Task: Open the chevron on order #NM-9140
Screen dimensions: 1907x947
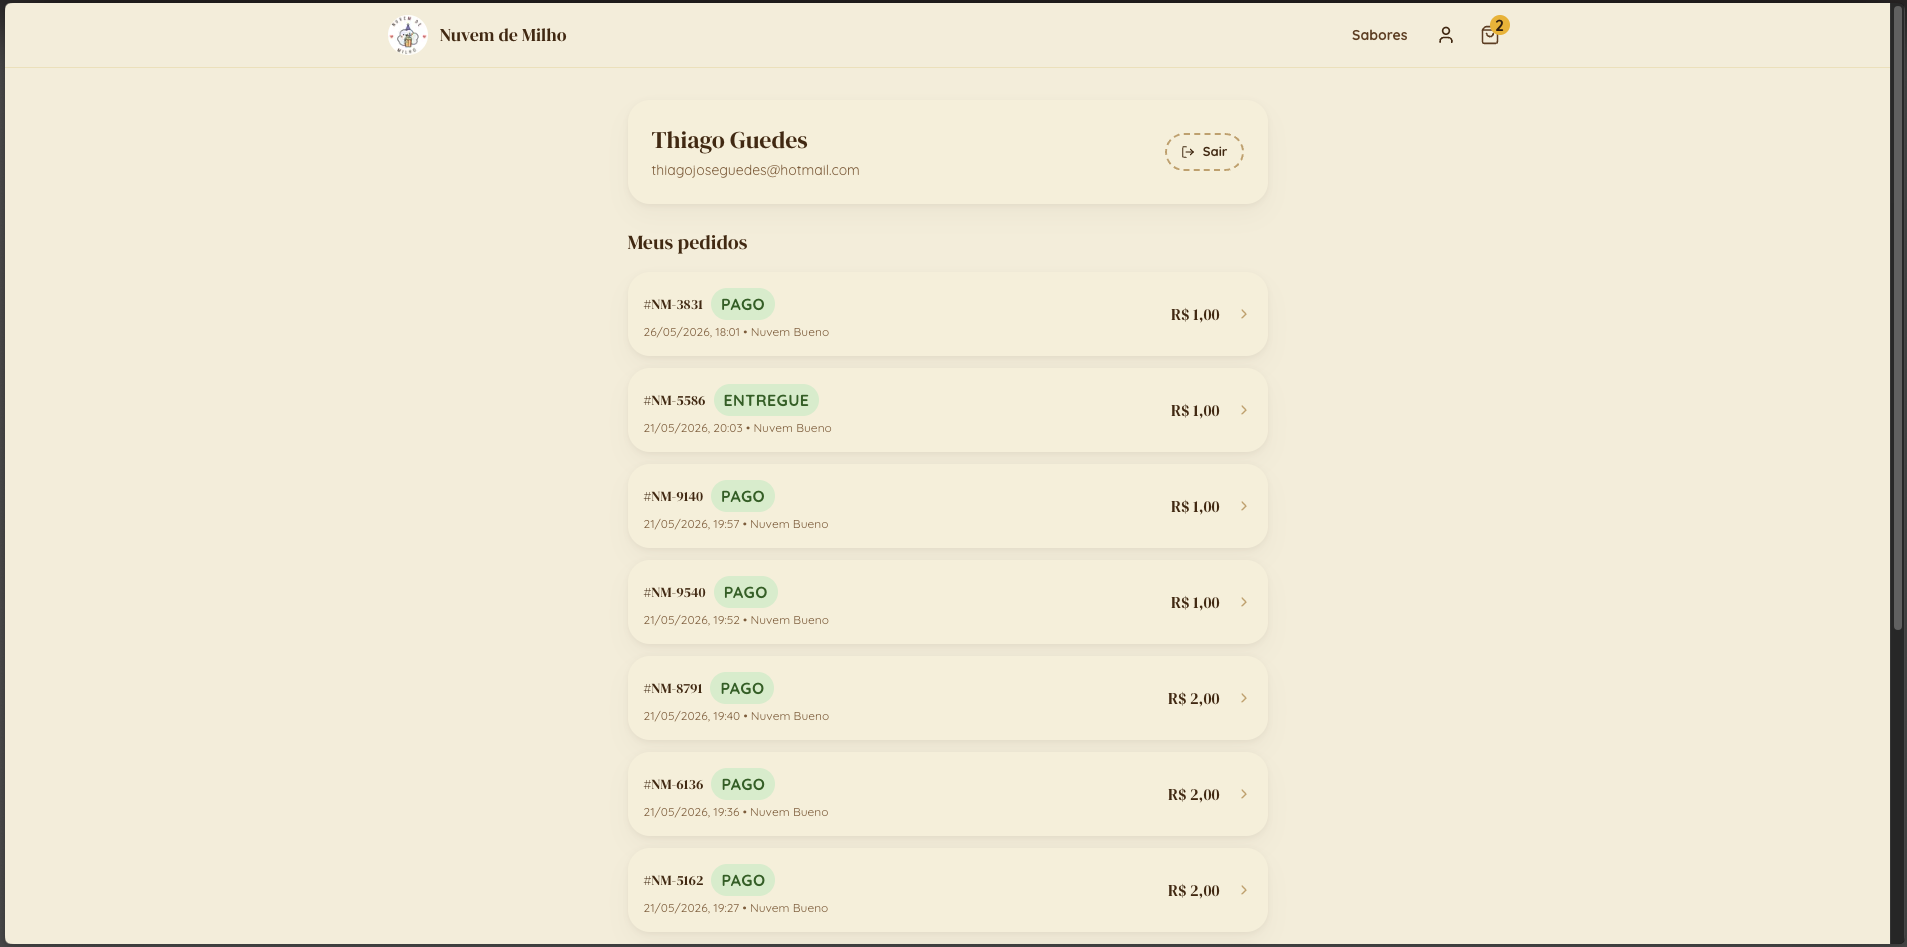Action: 1243,506
